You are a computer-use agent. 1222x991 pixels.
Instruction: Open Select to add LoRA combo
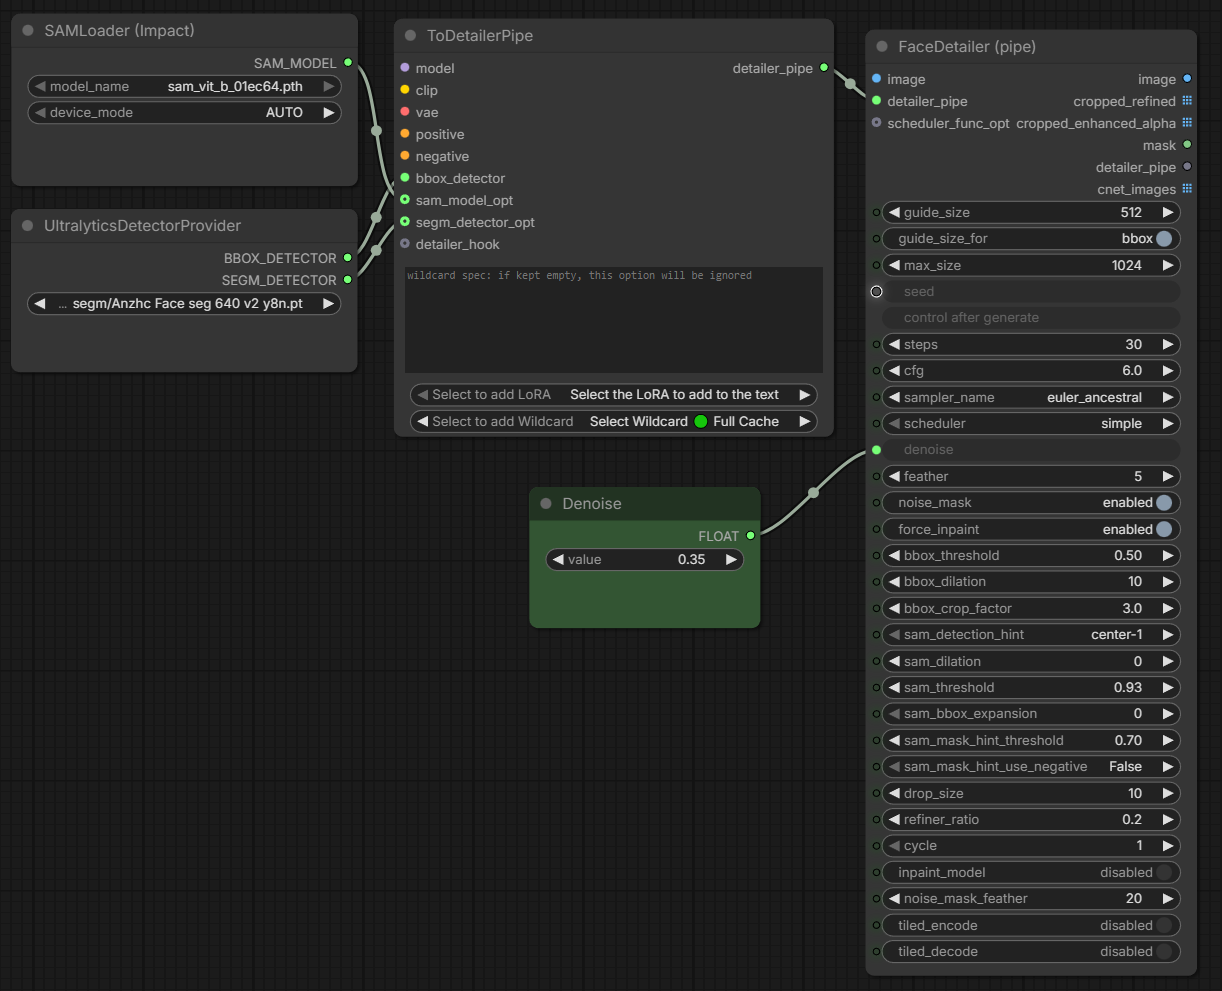coord(613,395)
